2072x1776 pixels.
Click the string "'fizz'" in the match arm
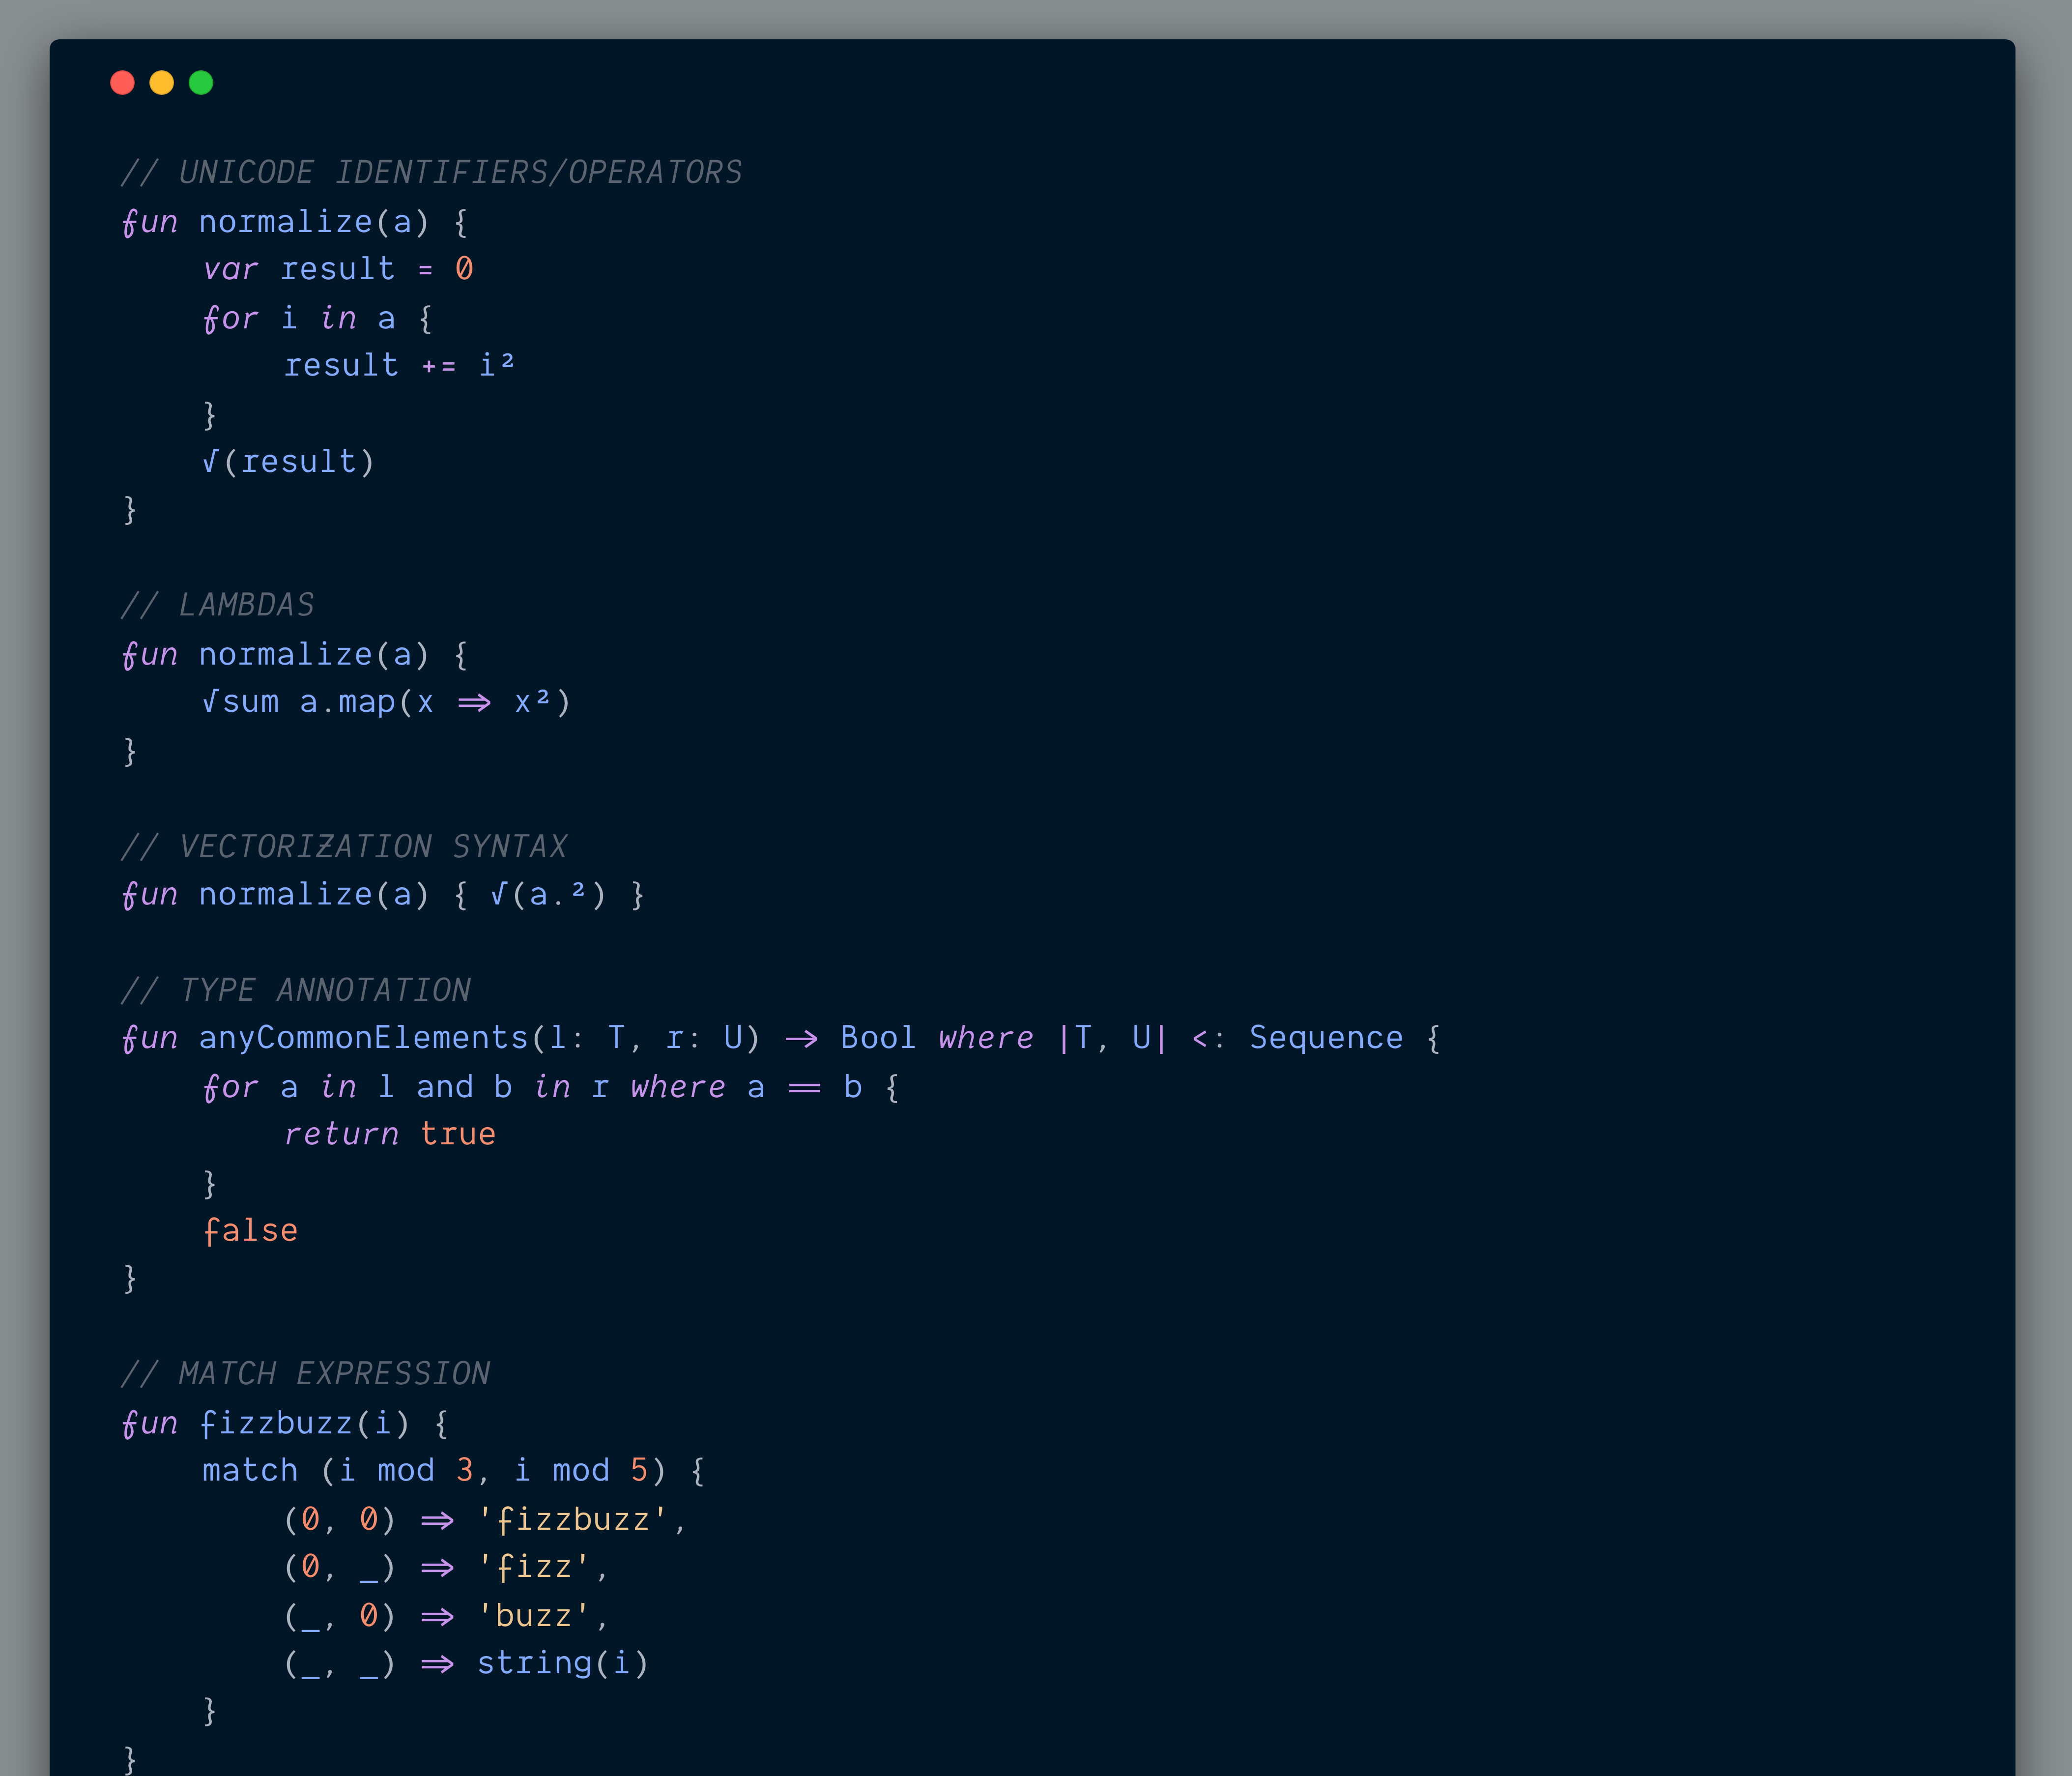click(533, 1567)
